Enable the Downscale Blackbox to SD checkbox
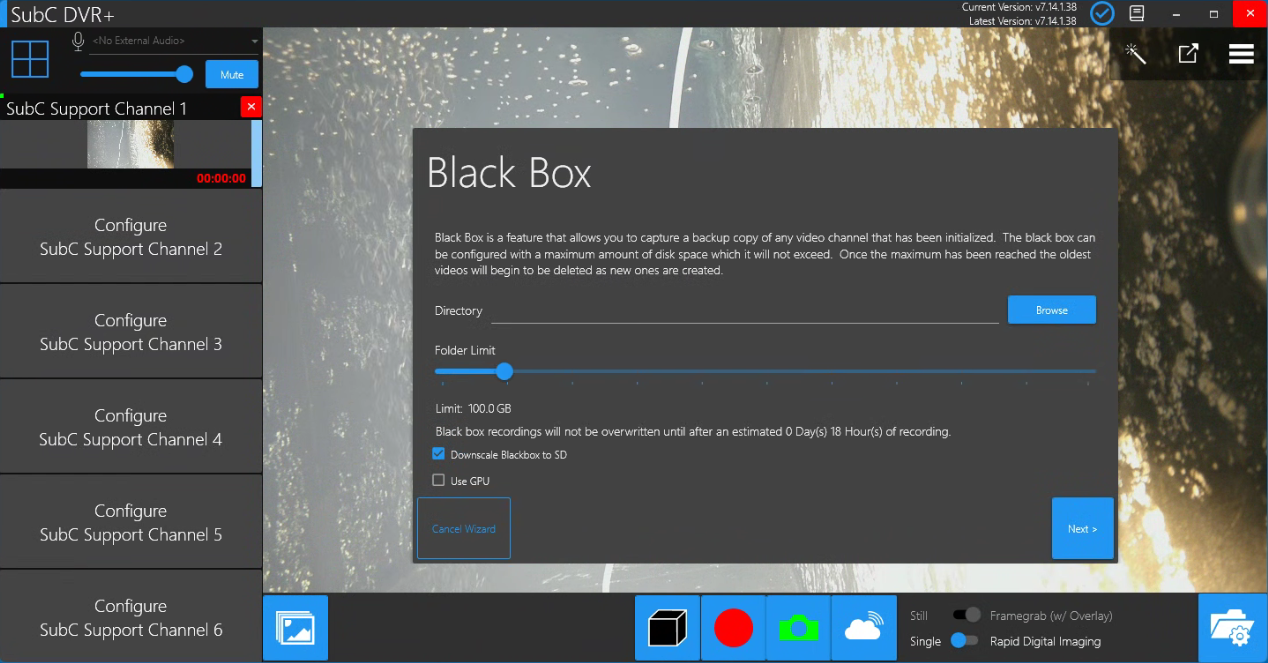 438,454
